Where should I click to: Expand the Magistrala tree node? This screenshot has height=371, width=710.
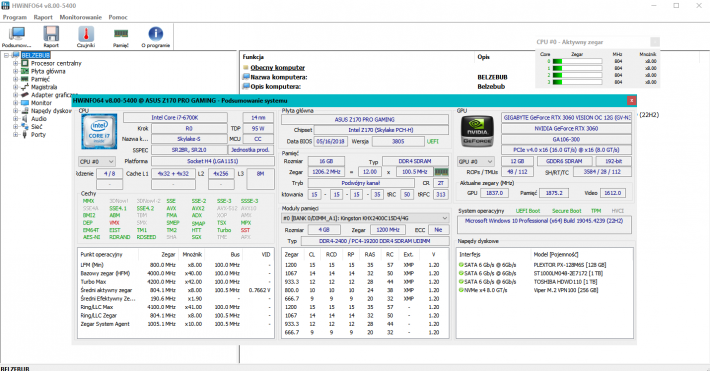pos(15,87)
